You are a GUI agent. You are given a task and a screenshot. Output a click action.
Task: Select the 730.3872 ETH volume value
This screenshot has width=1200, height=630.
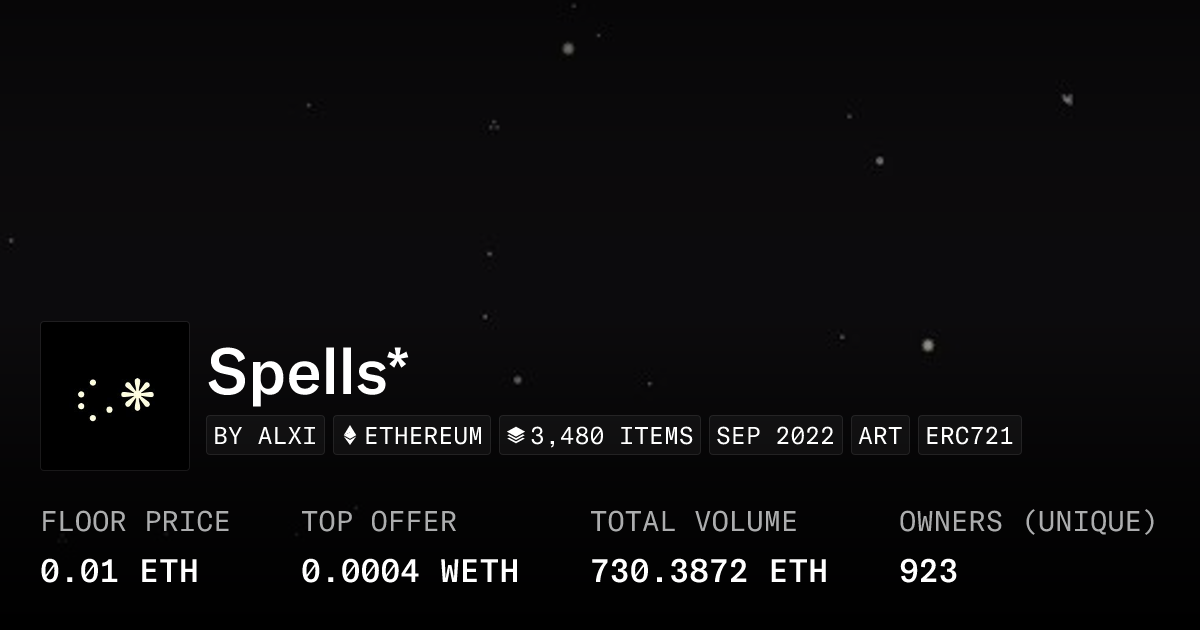tap(708, 571)
